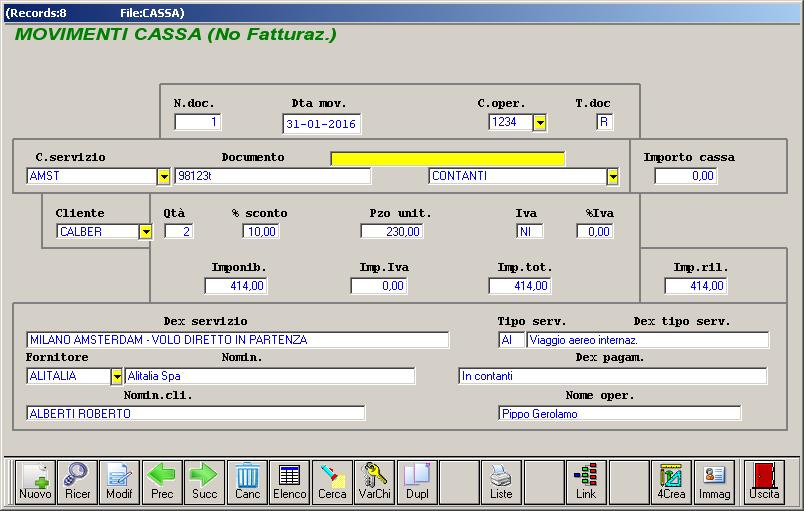Open the 4Crea design tool icon

(671, 481)
